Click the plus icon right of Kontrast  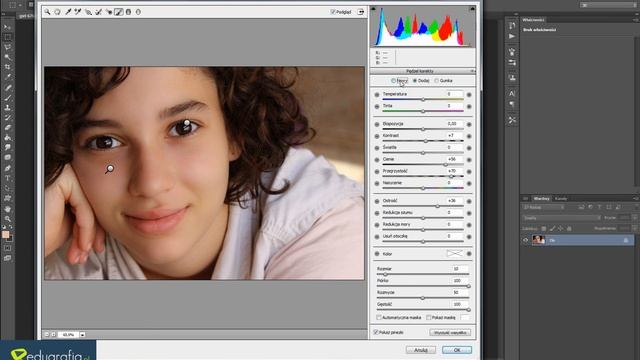click(x=469, y=136)
